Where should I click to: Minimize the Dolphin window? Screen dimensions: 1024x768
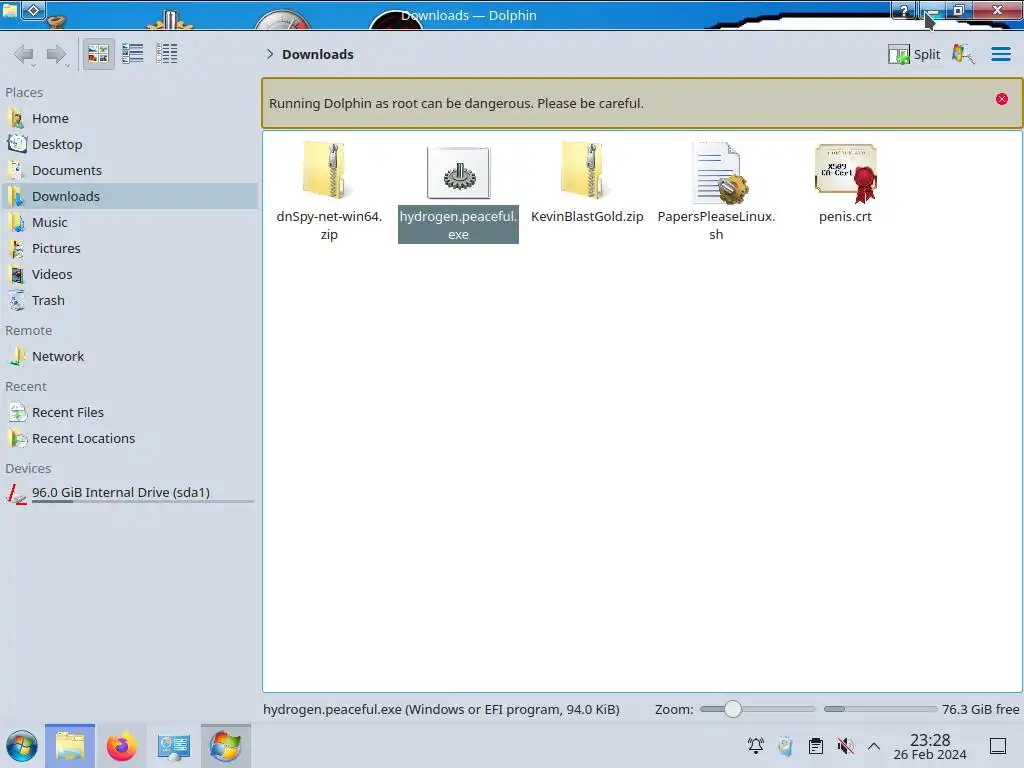coord(931,10)
